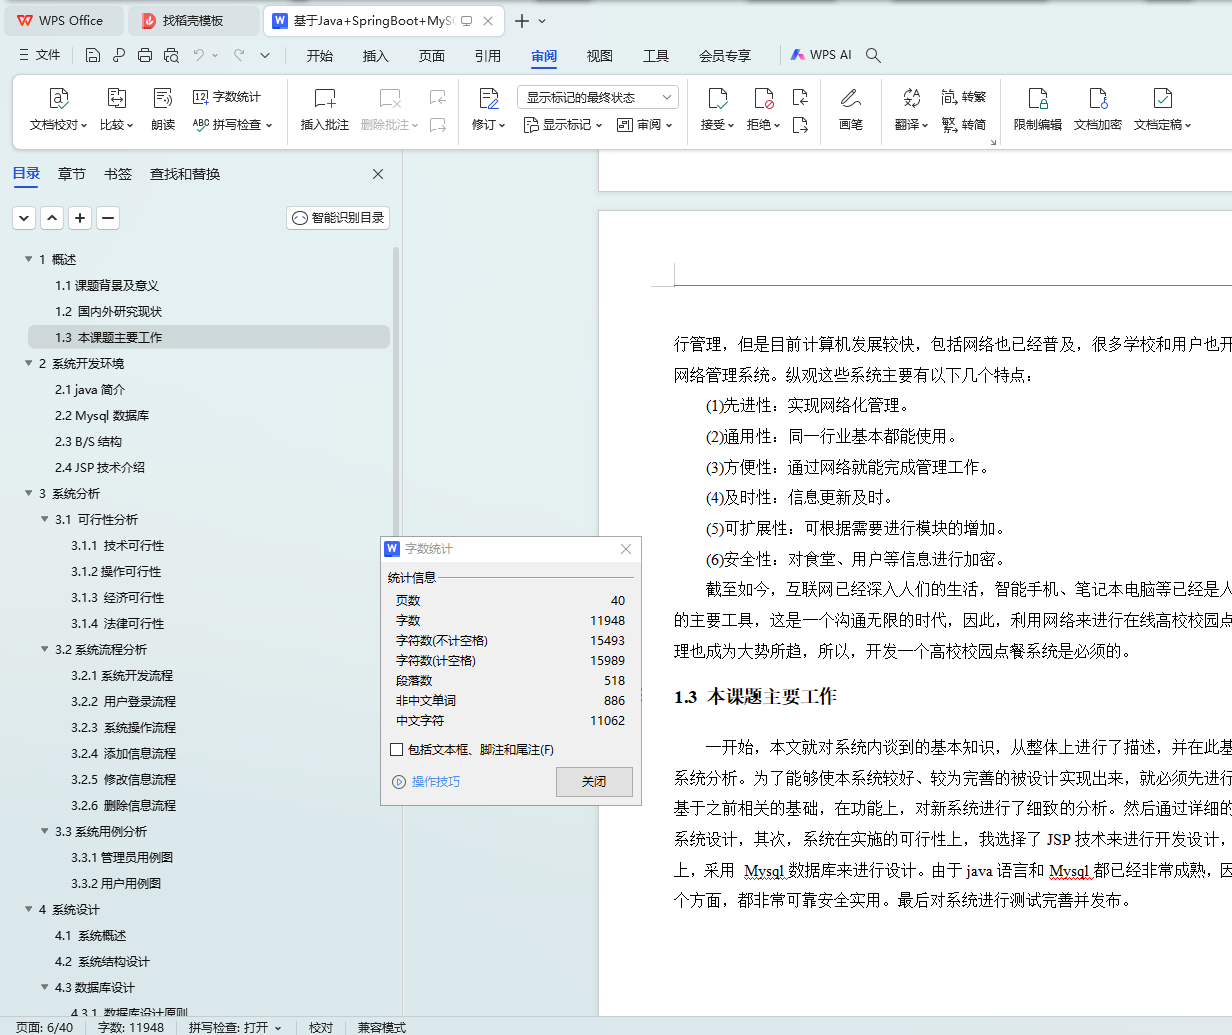
Task: Open the search magnifier beside WPS AI
Action: pos(873,56)
